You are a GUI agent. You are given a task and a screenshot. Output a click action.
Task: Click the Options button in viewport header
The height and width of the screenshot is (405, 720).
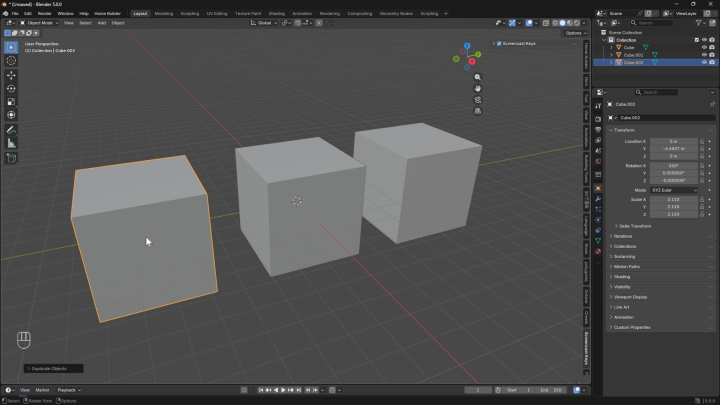coord(575,33)
